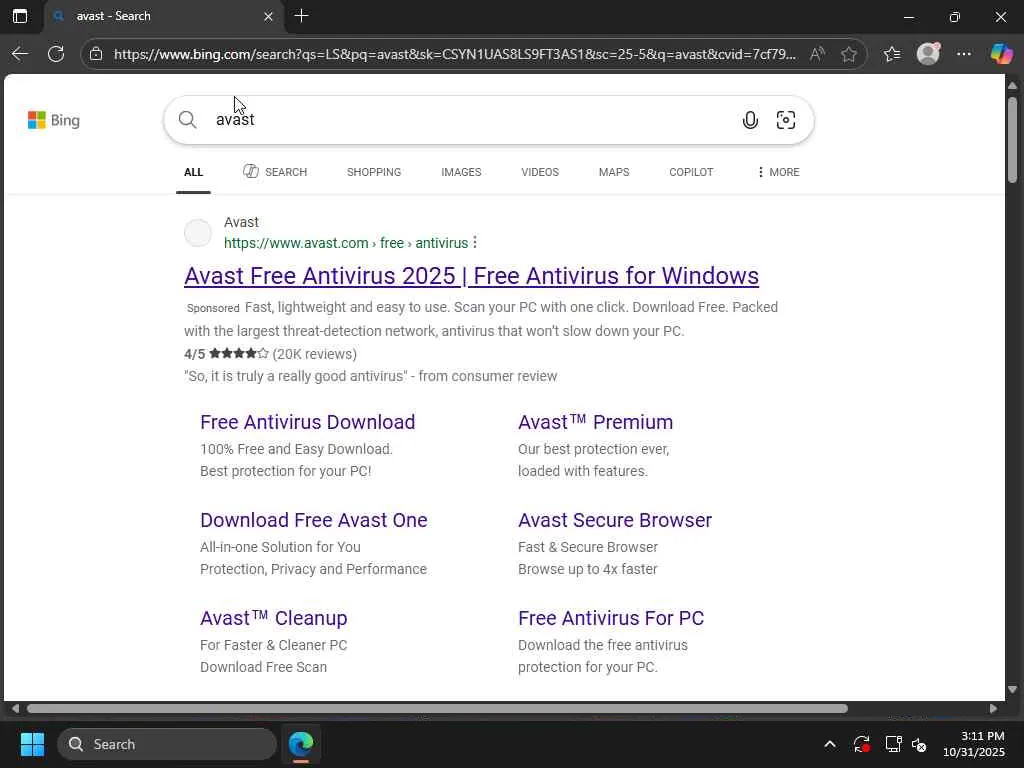Viewport: 1024px width, 768px height.
Task: Open Copilot sidebar icon
Action: click(1001, 54)
